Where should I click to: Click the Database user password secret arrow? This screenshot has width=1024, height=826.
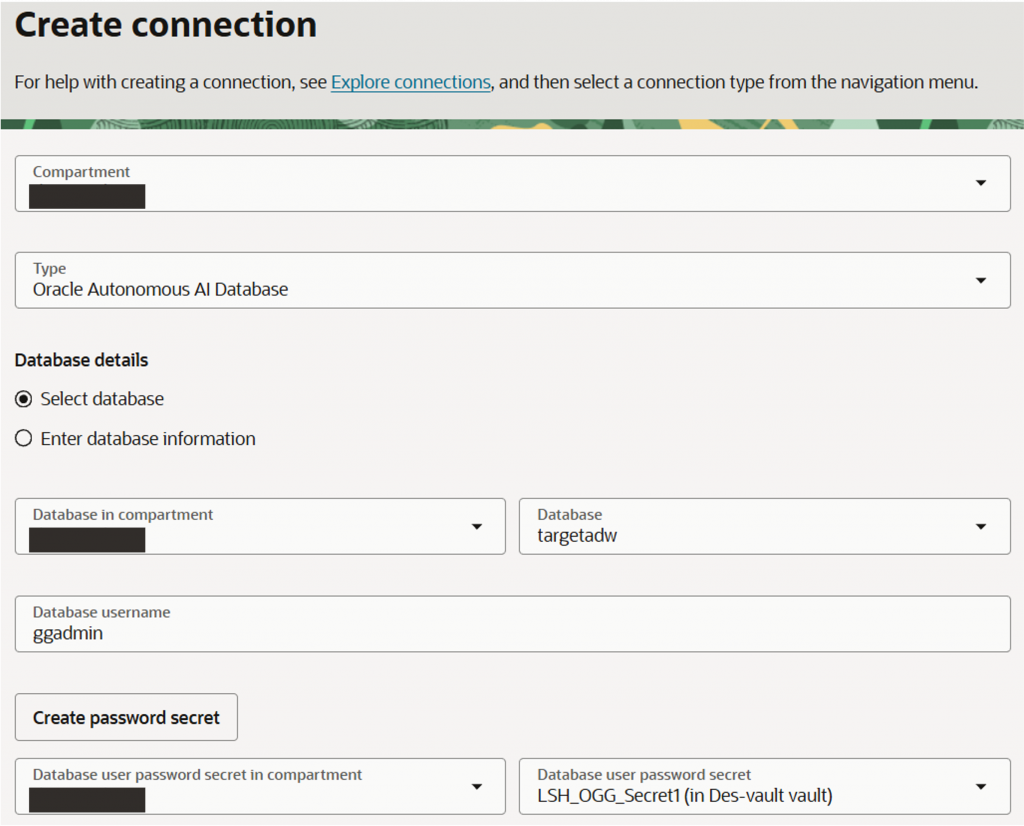click(x=980, y=786)
